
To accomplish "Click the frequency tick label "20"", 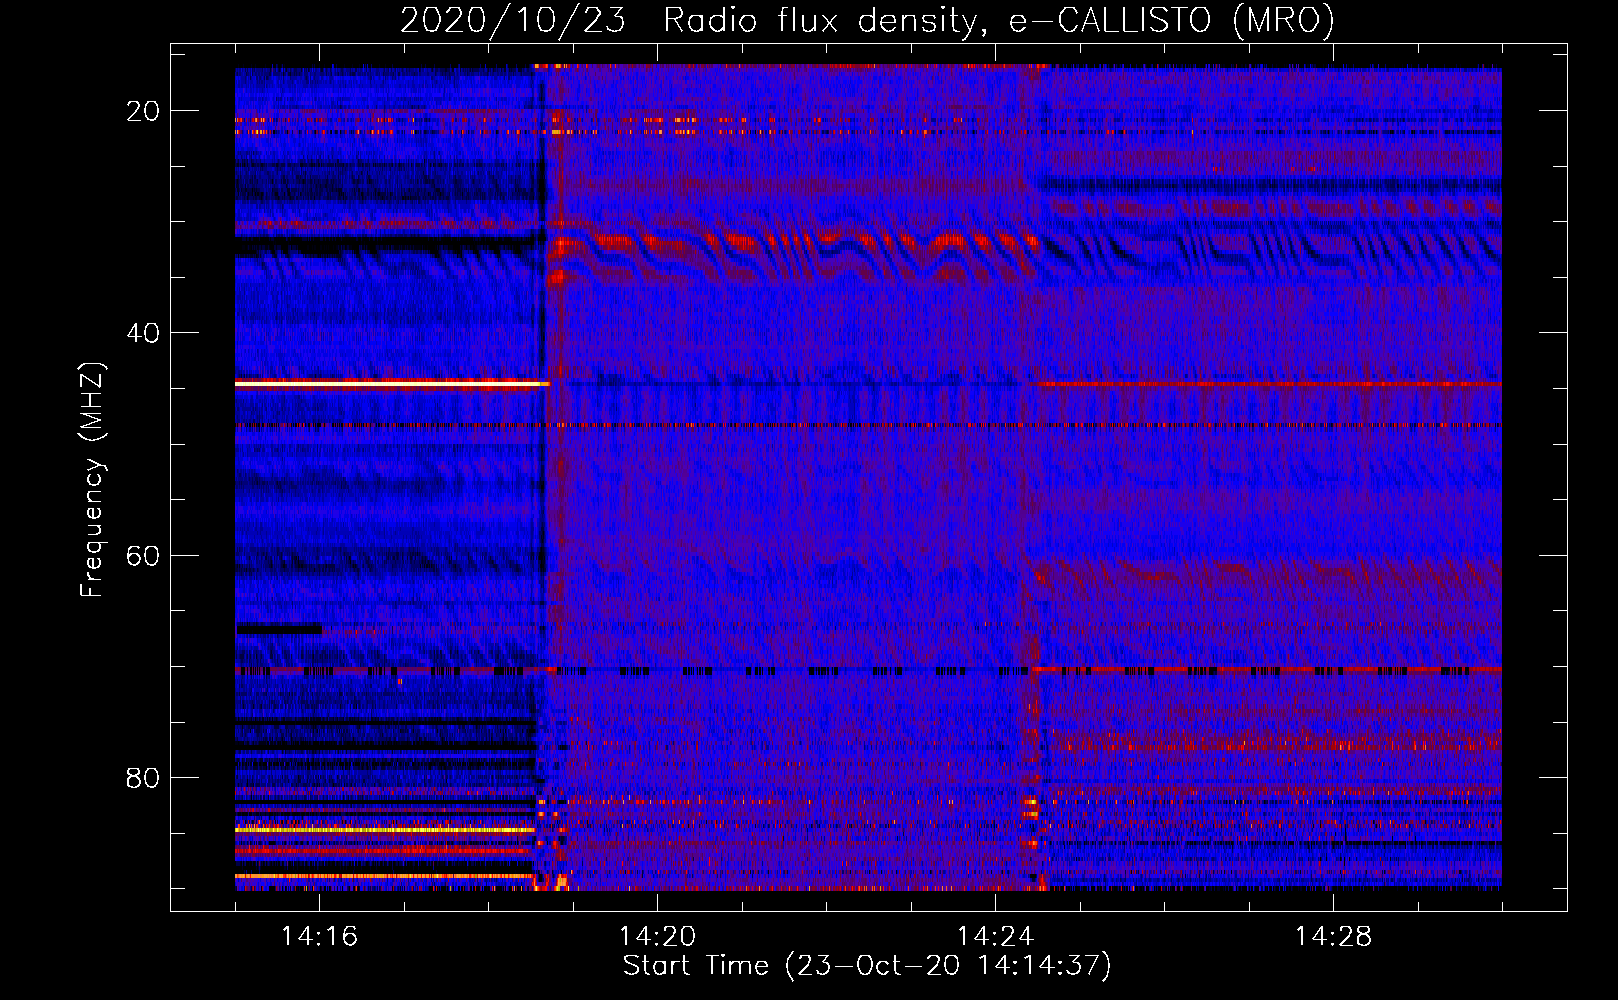I will tap(144, 111).
